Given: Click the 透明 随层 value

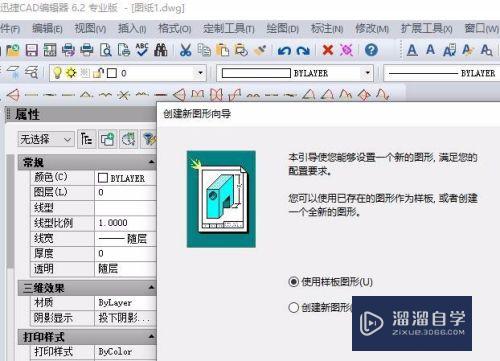Looking at the screenshot, I should 125,269.
